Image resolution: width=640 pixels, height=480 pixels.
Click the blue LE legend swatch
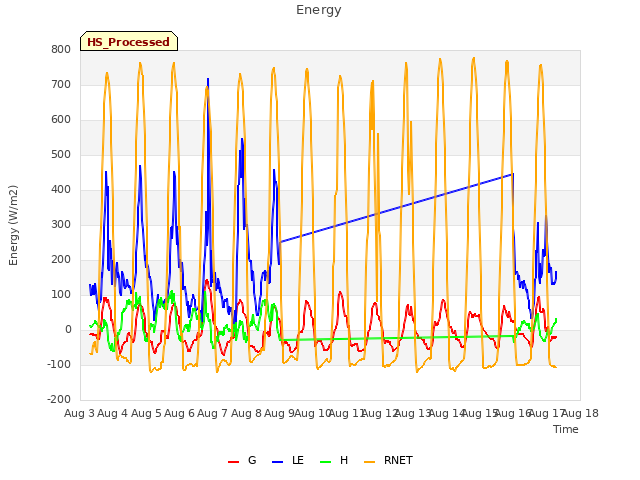click(x=277, y=462)
